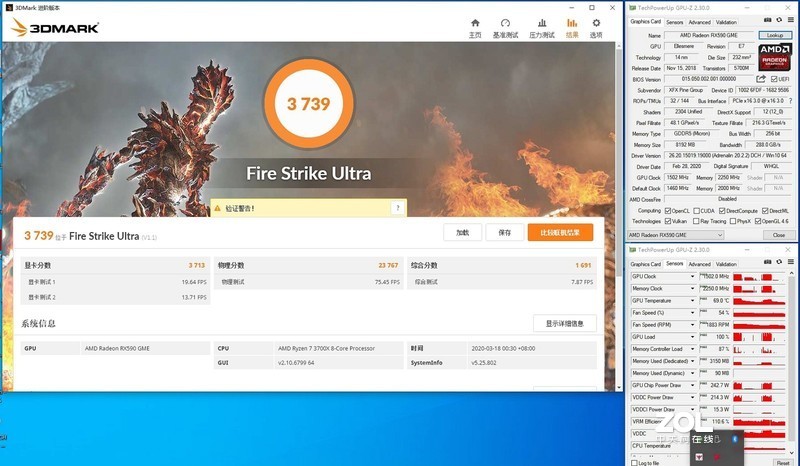Click refresh icon in Graphics Card GPU-Z window
The image size is (800, 466).
779,20
